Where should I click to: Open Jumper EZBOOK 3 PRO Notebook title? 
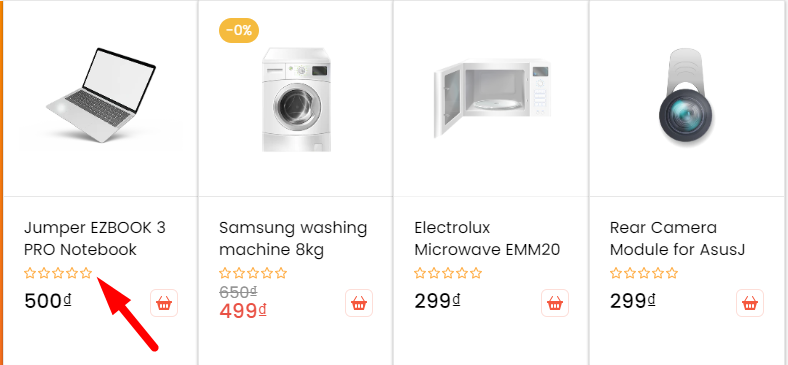pos(95,239)
